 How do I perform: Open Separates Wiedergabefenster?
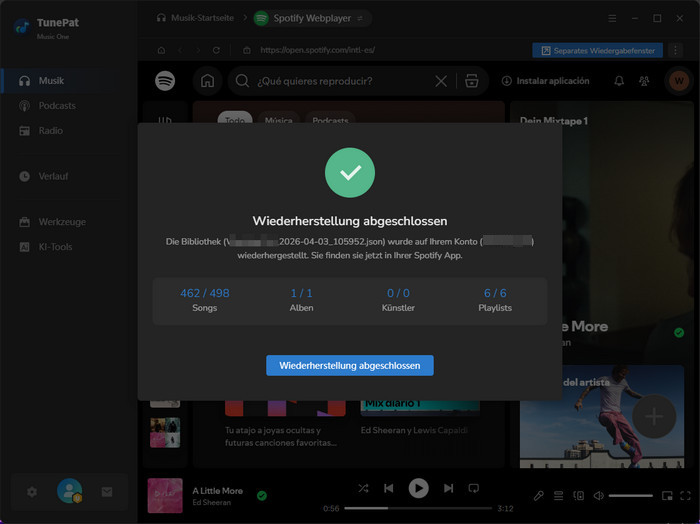(597, 50)
